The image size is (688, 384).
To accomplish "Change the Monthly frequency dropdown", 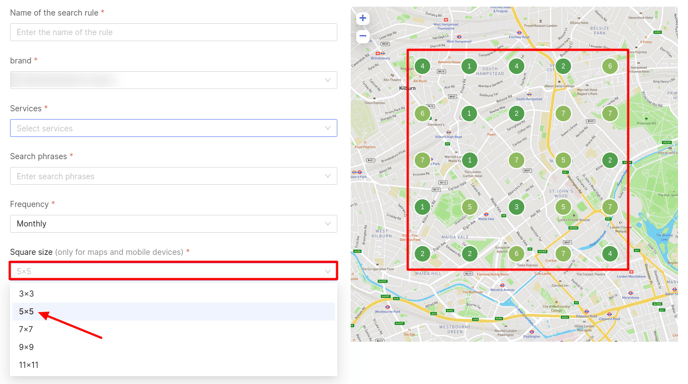I will point(174,224).
